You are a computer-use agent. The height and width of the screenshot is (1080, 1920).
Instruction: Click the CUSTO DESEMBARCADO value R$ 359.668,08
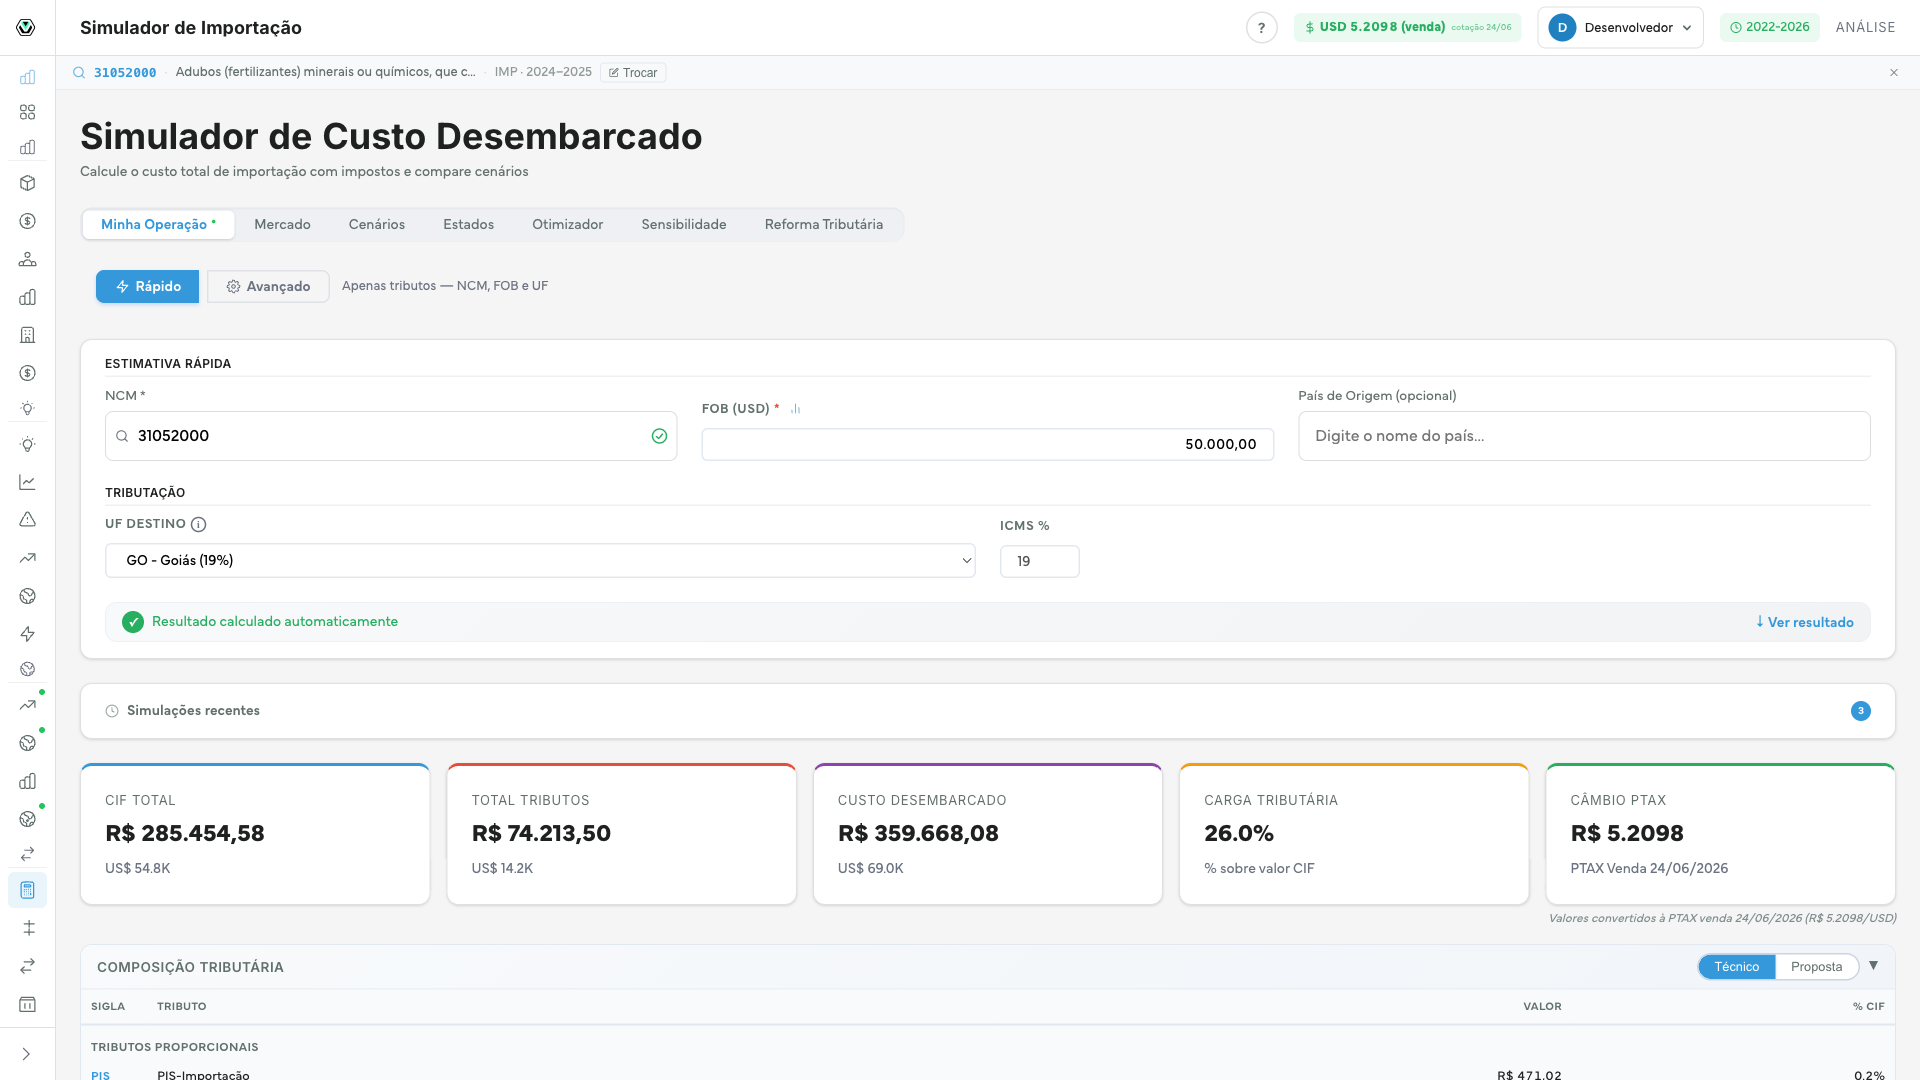click(x=918, y=833)
